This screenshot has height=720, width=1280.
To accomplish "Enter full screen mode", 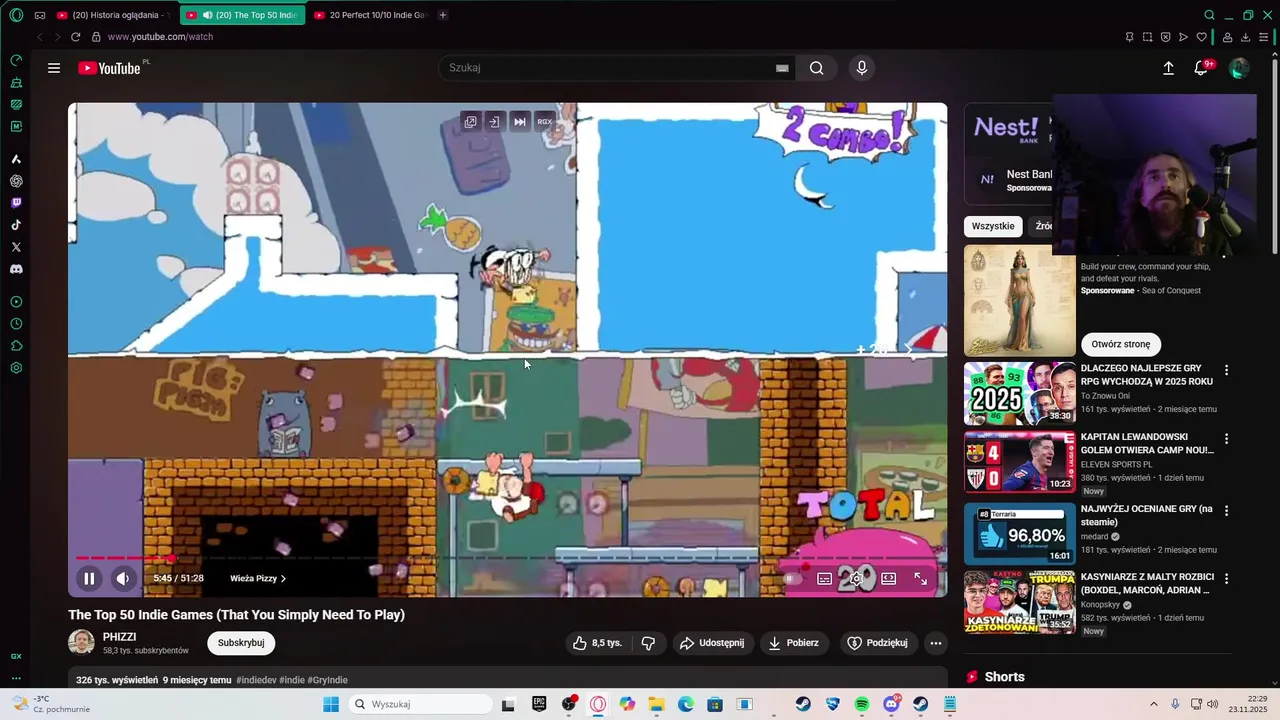I will pyautogui.click(x=920, y=578).
